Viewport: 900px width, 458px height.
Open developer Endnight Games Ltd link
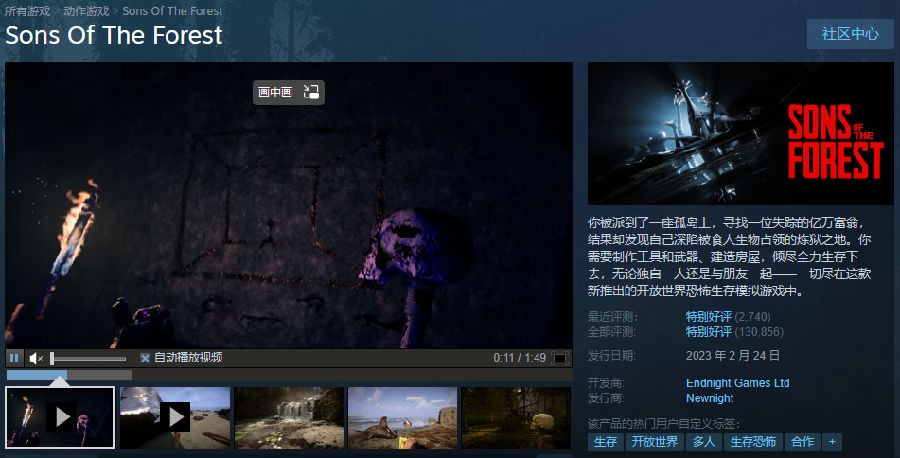[738, 383]
